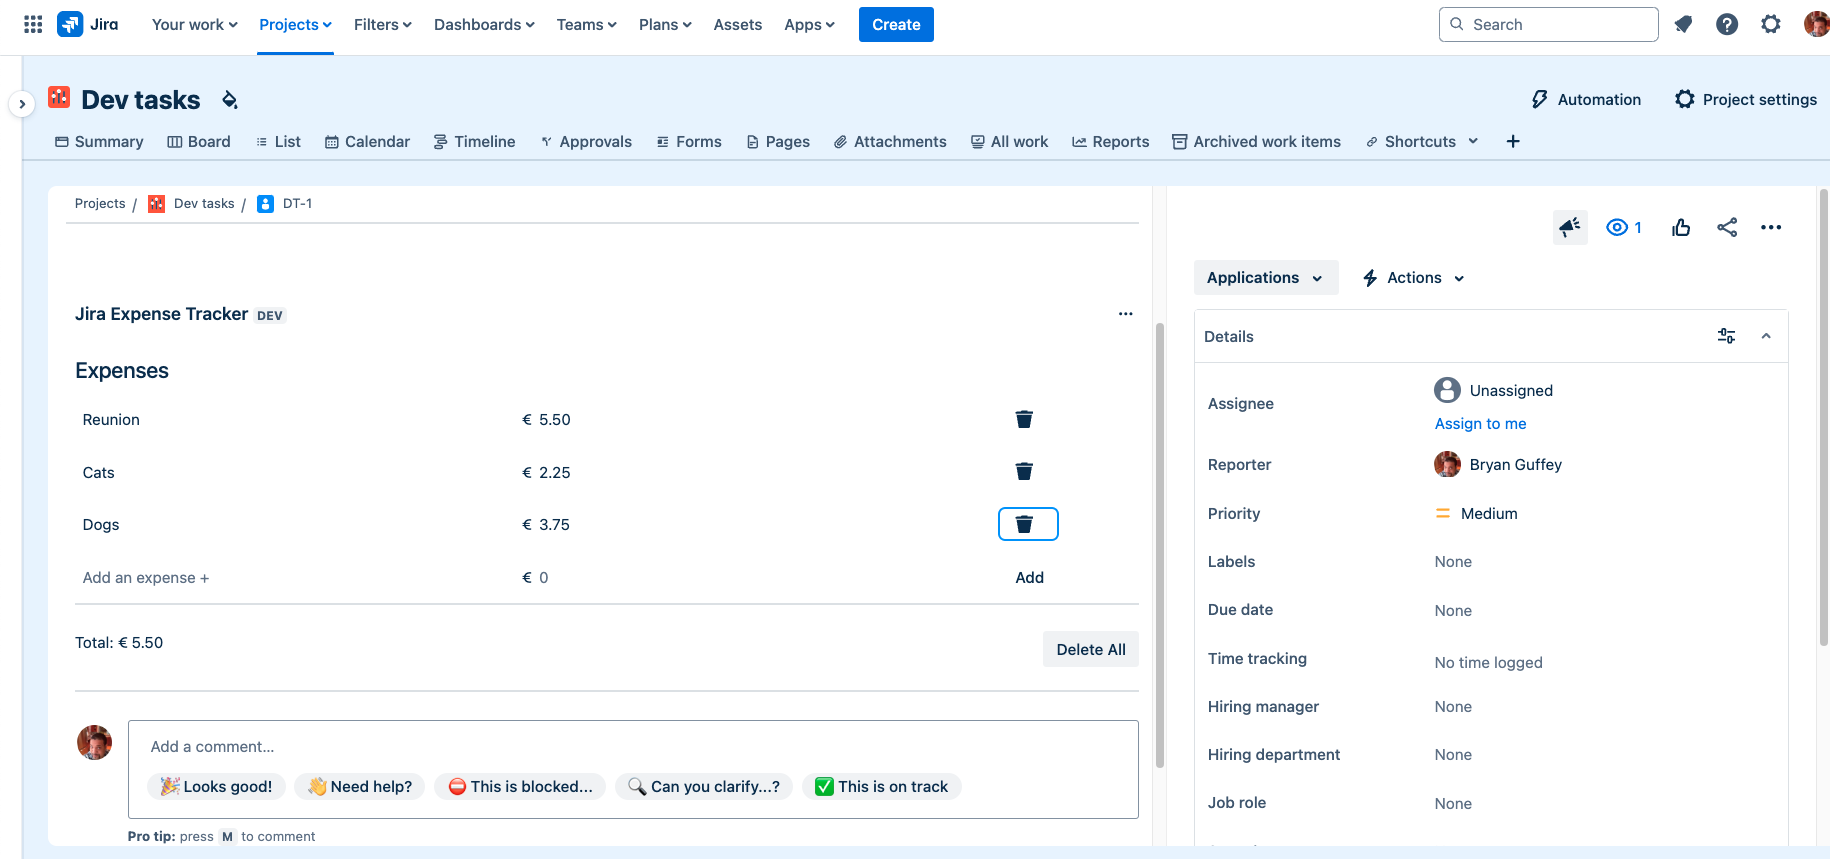Insert the Looks good! quick comment
The width and height of the screenshot is (1830, 859).
[217, 786]
